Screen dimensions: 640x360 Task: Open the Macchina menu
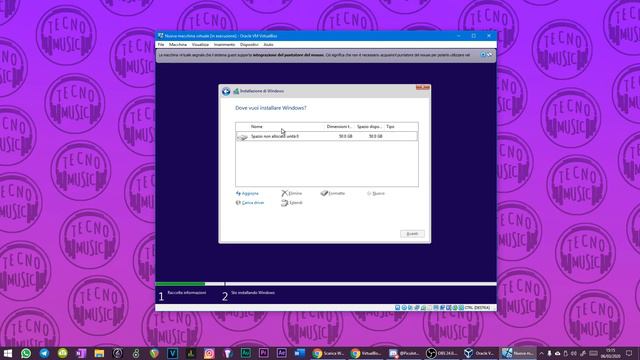pos(178,44)
